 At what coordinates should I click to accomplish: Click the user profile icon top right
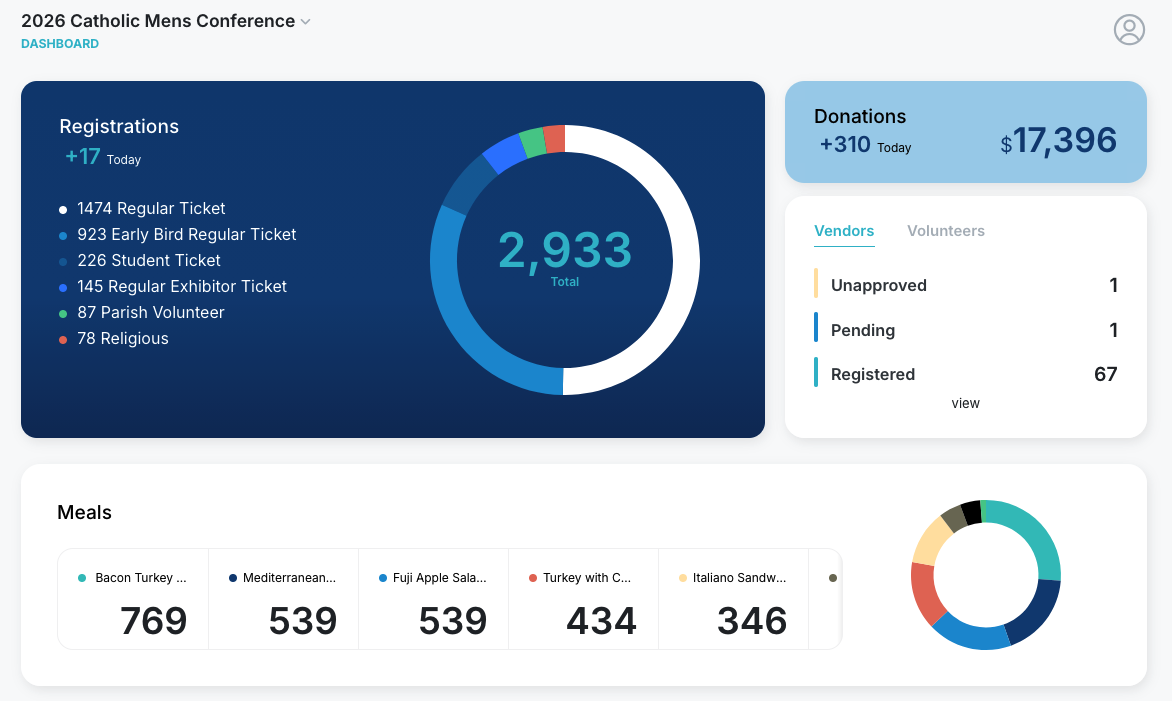[x=1129, y=29]
